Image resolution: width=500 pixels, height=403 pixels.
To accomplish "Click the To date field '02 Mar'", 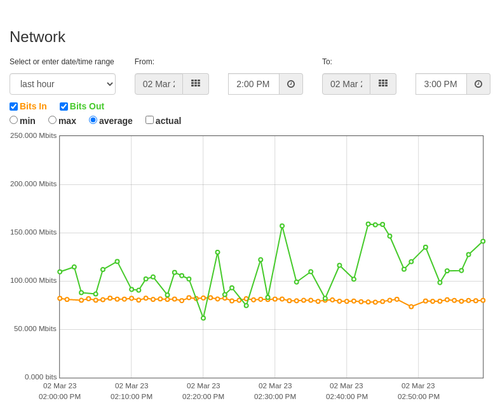I will 346,84.
